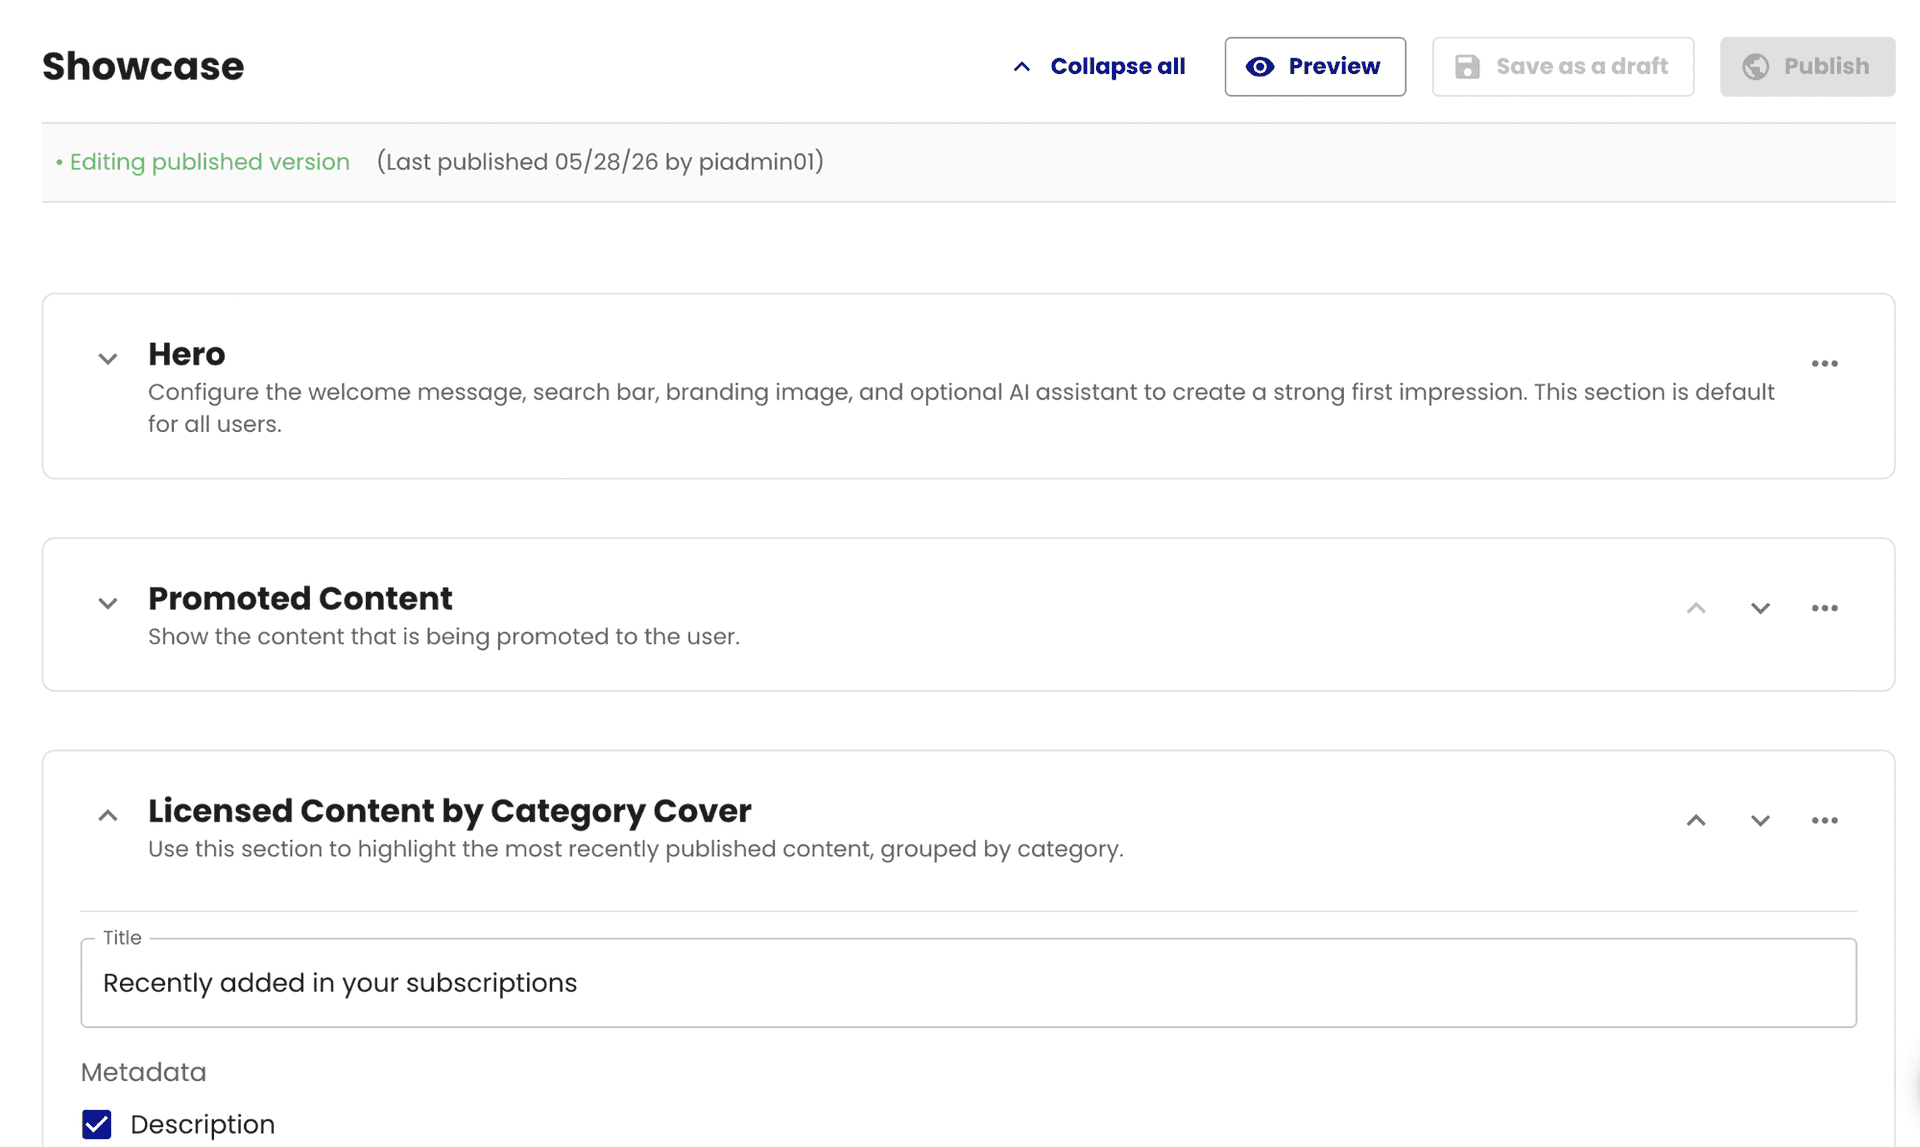Move Promoted Content section up

coord(1696,608)
